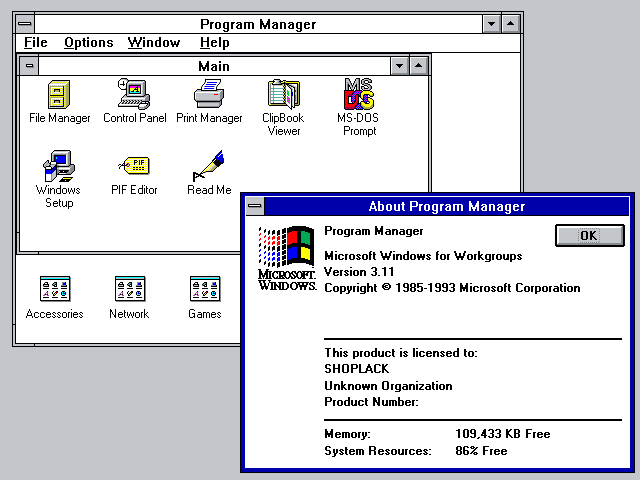Screen dimensions: 640x480
Task: Click the Program Manager window title bar
Action: coord(258,24)
